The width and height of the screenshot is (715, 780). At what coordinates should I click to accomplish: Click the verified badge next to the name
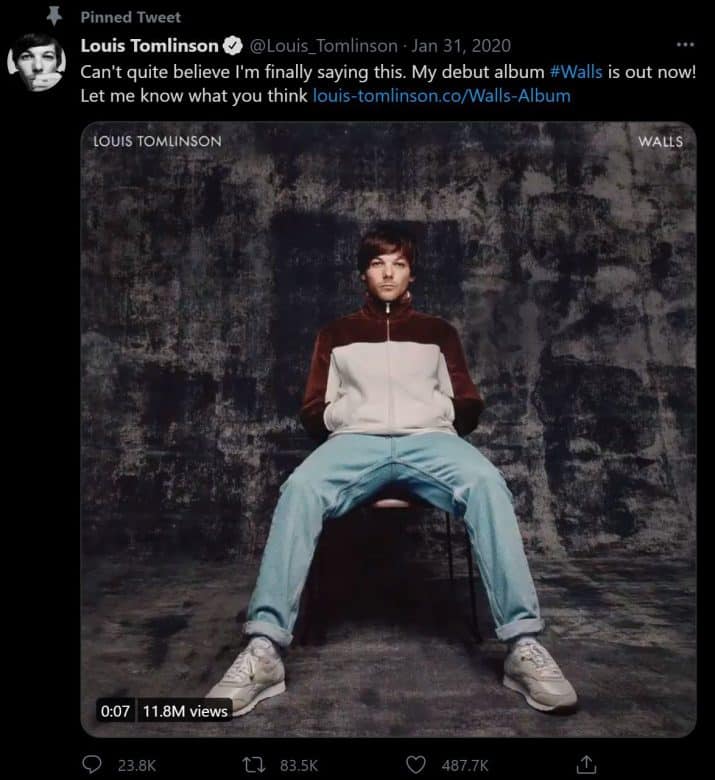pyautogui.click(x=229, y=46)
